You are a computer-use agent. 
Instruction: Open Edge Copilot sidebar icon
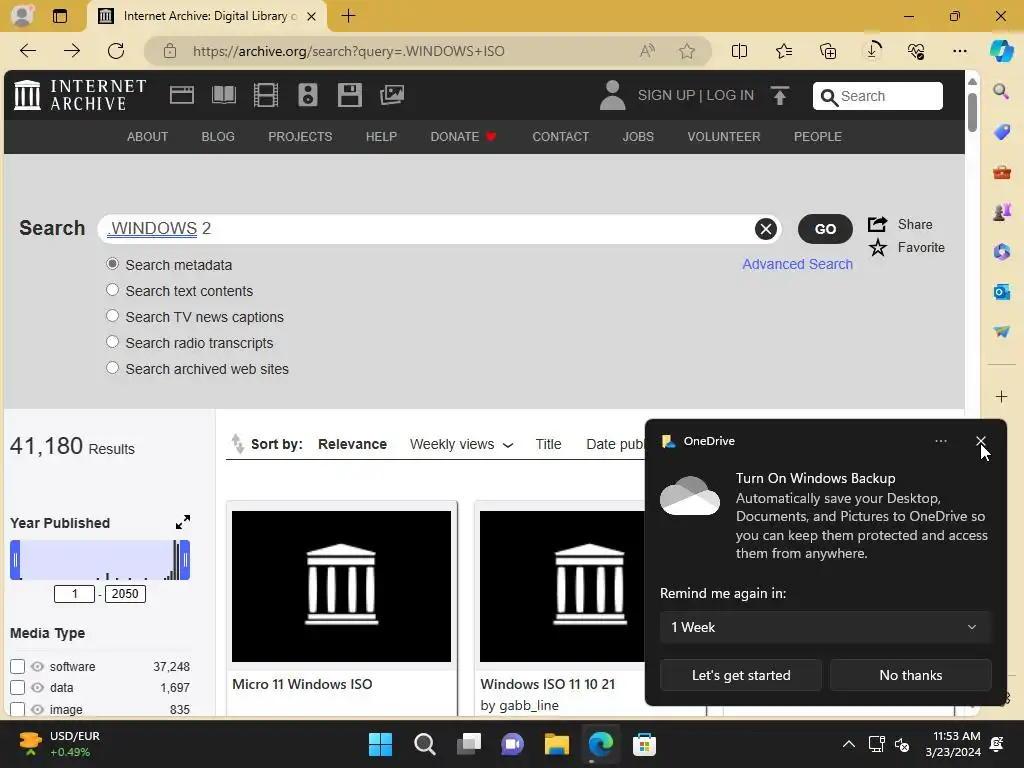pyautogui.click(x=1001, y=51)
